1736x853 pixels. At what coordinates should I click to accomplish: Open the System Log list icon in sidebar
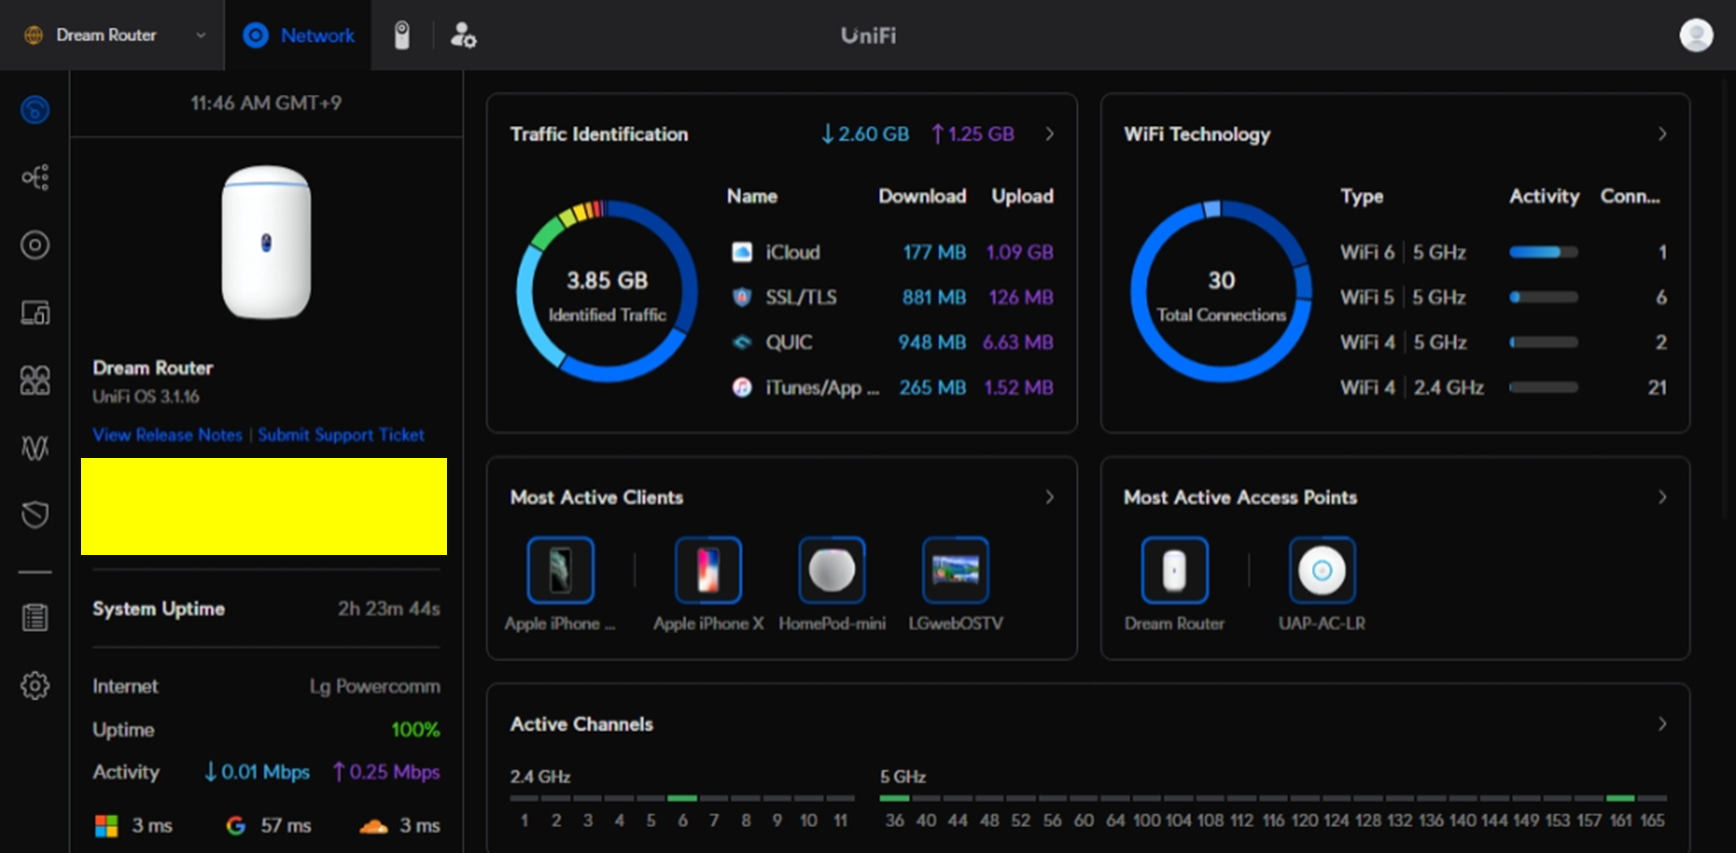click(35, 618)
